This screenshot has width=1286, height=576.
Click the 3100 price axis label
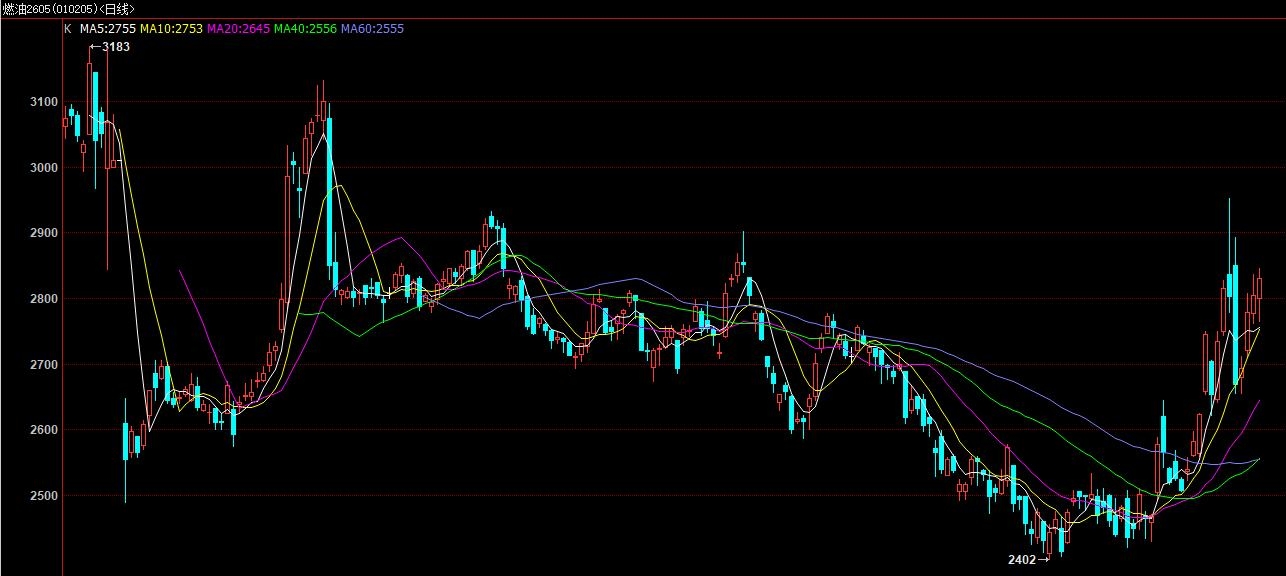tap(44, 102)
